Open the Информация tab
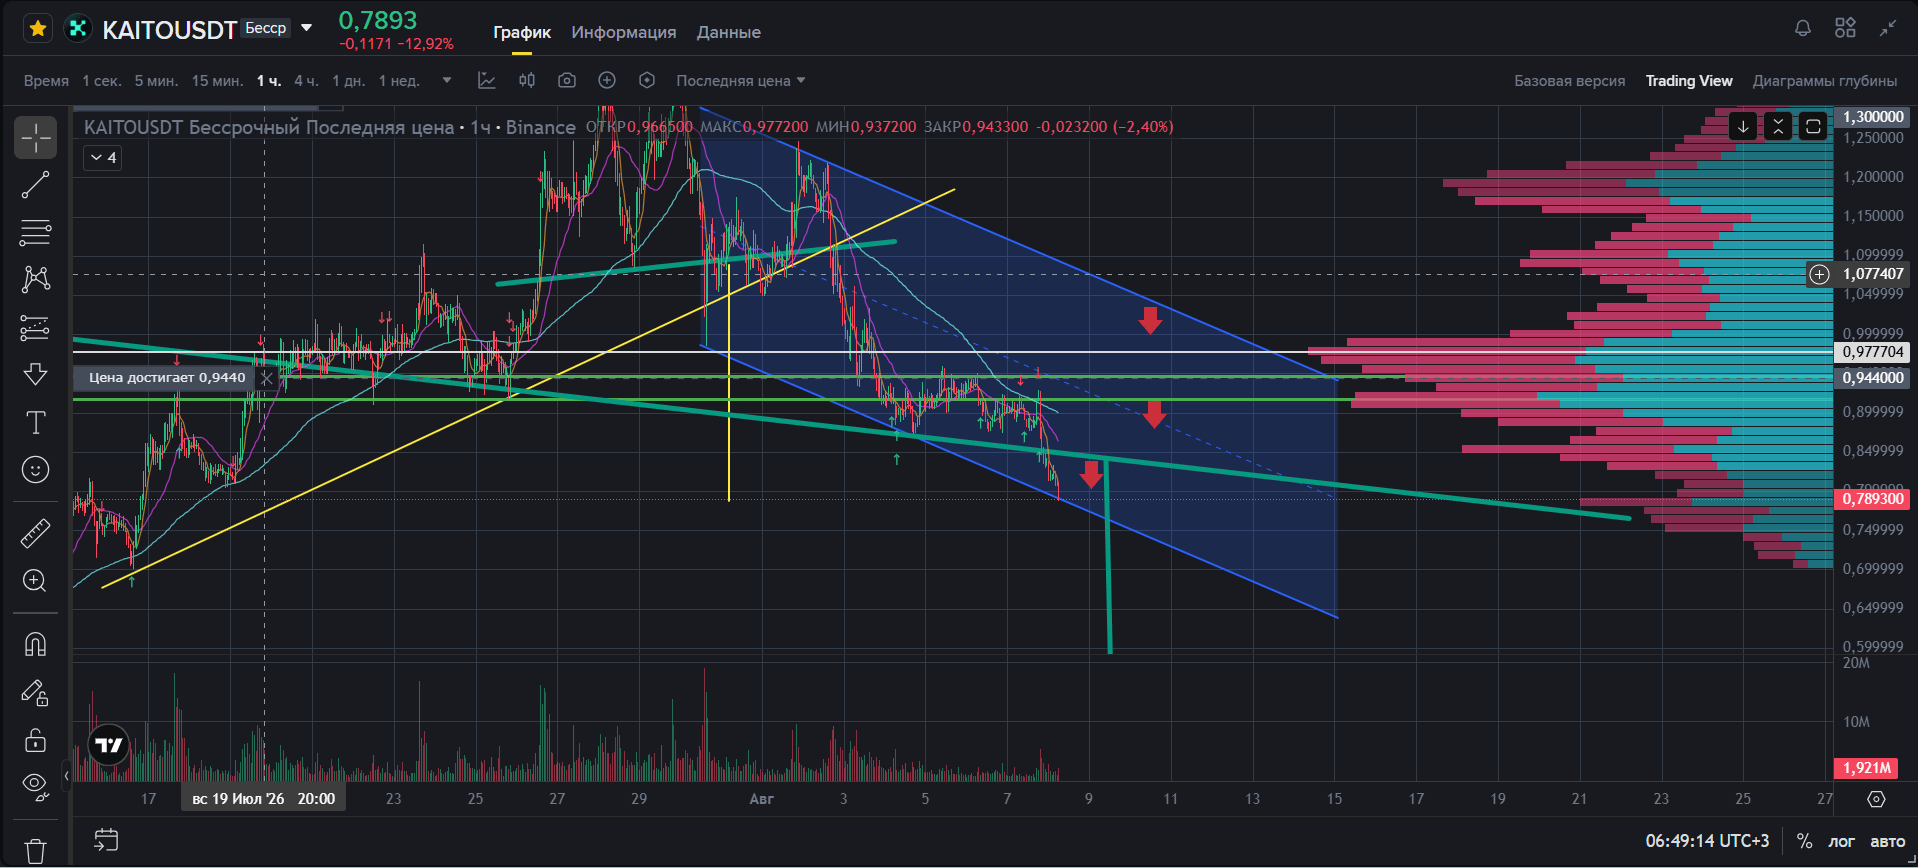This screenshot has width=1918, height=868. tap(624, 32)
